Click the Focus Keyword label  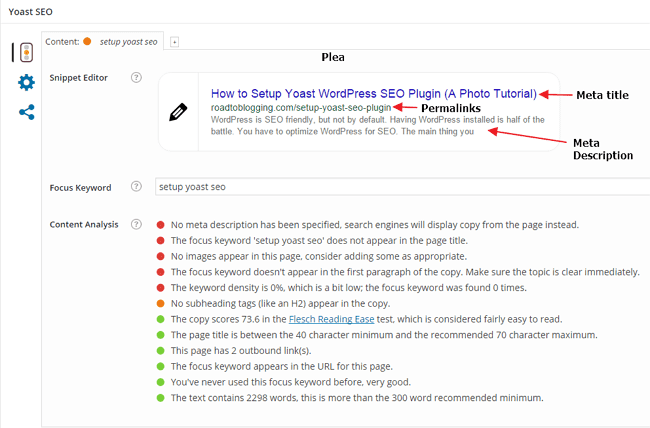click(x=80, y=188)
